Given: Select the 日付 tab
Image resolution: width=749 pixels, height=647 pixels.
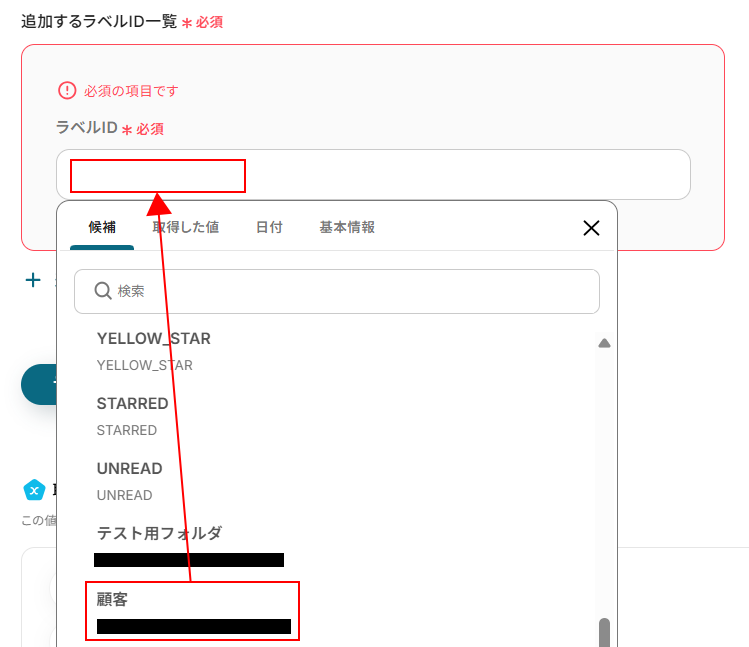Looking at the screenshot, I should tap(269, 227).
